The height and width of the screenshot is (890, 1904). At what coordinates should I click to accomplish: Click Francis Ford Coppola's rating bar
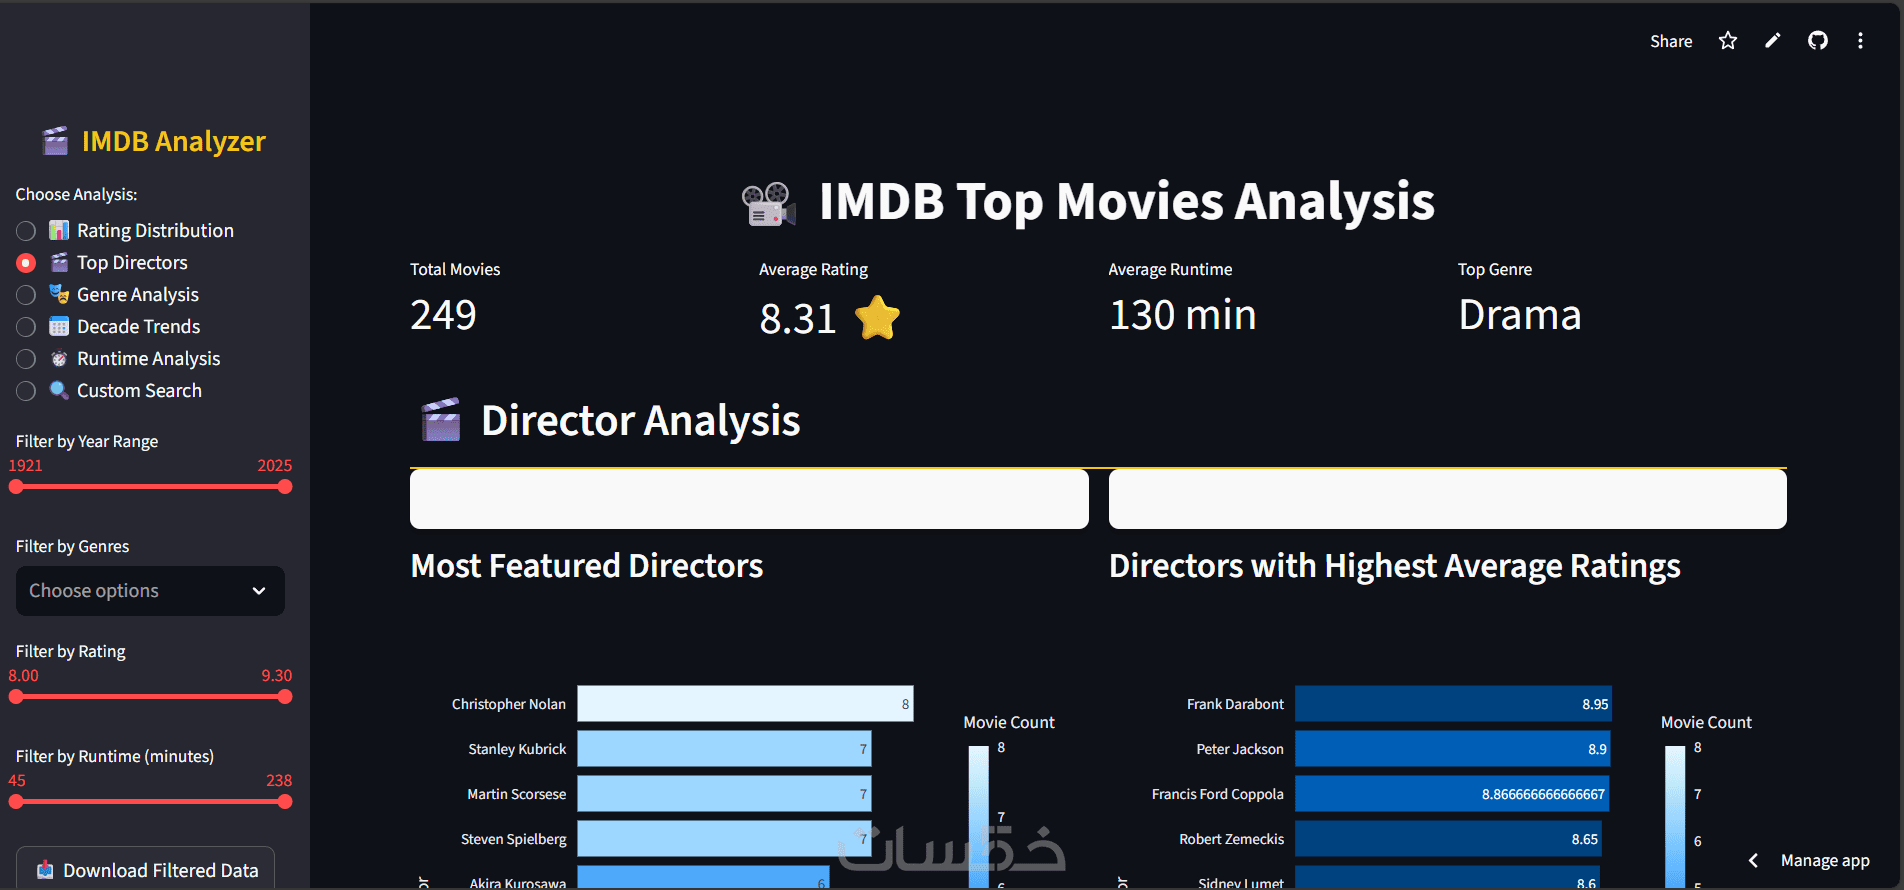tap(1452, 794)
